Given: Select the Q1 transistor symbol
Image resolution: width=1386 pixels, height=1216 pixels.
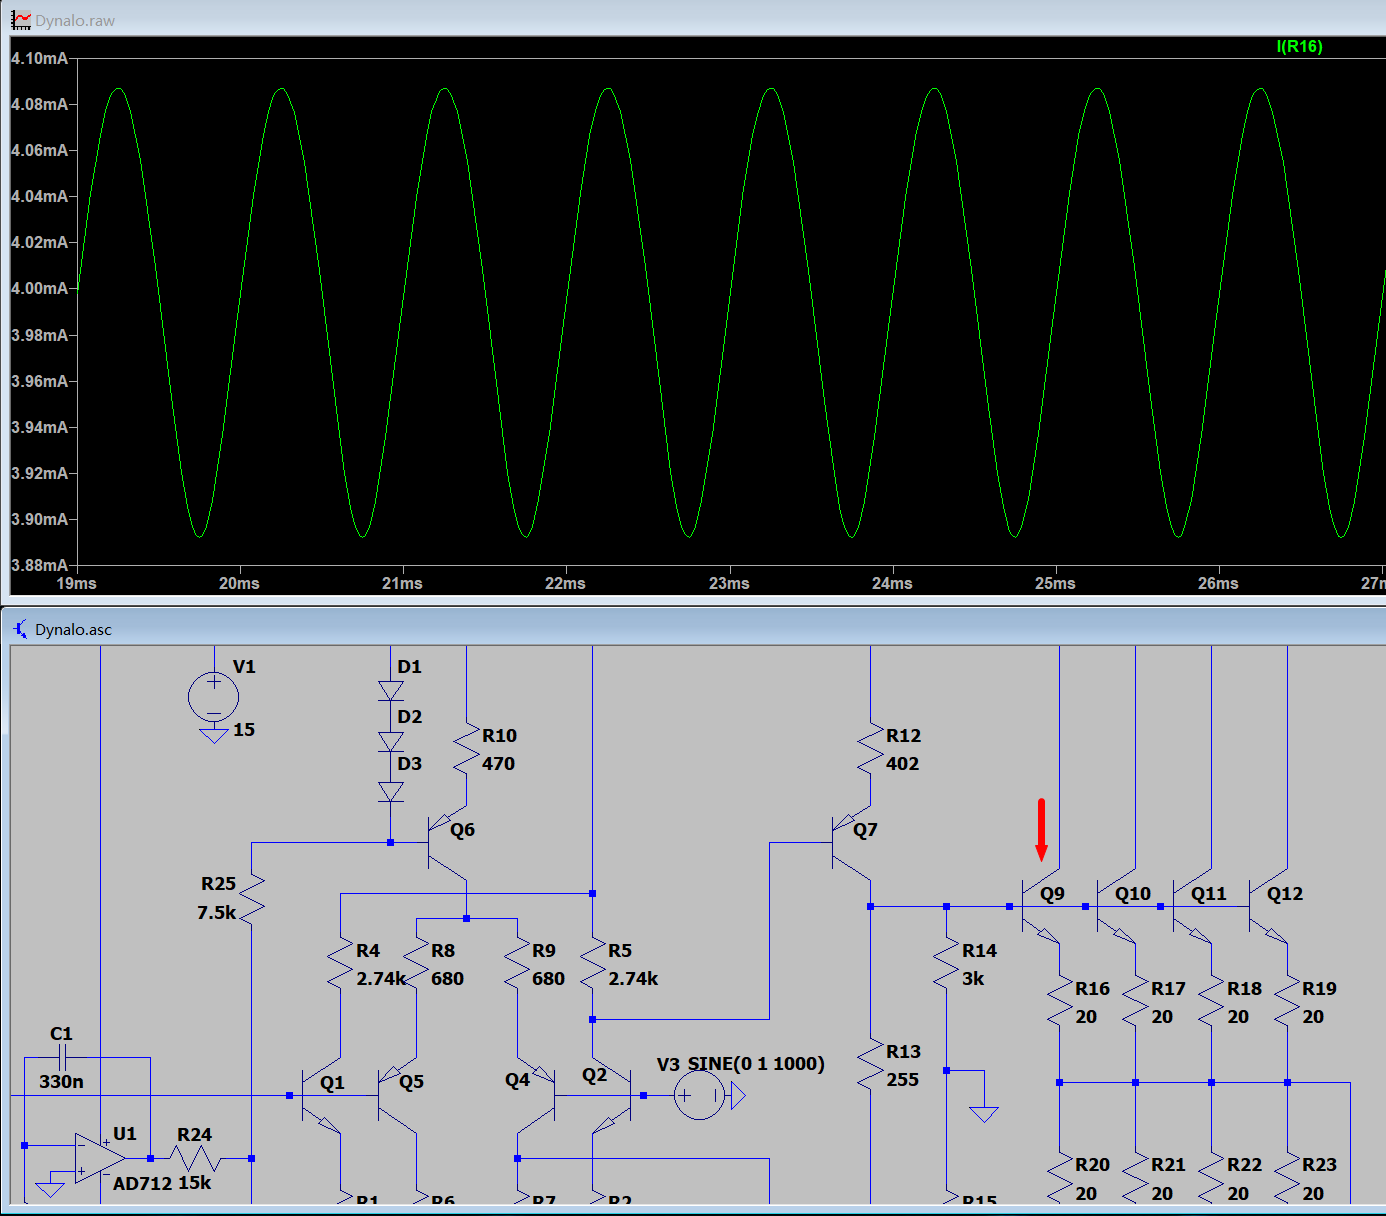Looking at the screenshot, I should [322, 1095].
